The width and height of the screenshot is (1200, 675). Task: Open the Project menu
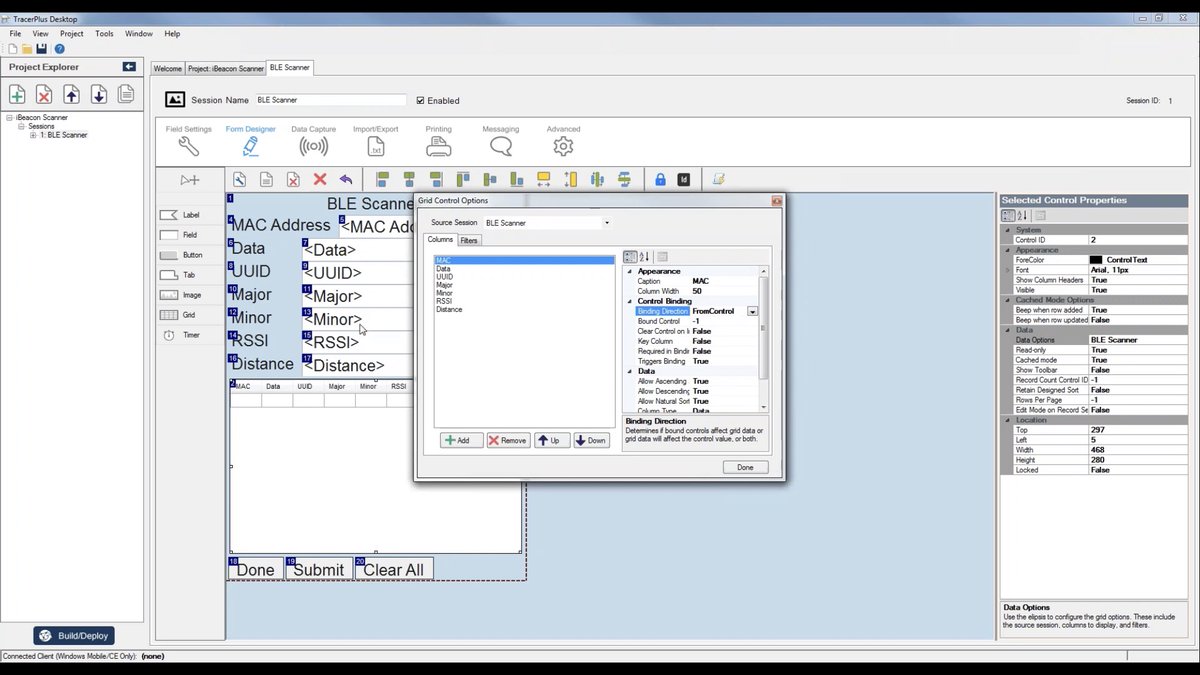pyautogui.click(x=72, y=33)
